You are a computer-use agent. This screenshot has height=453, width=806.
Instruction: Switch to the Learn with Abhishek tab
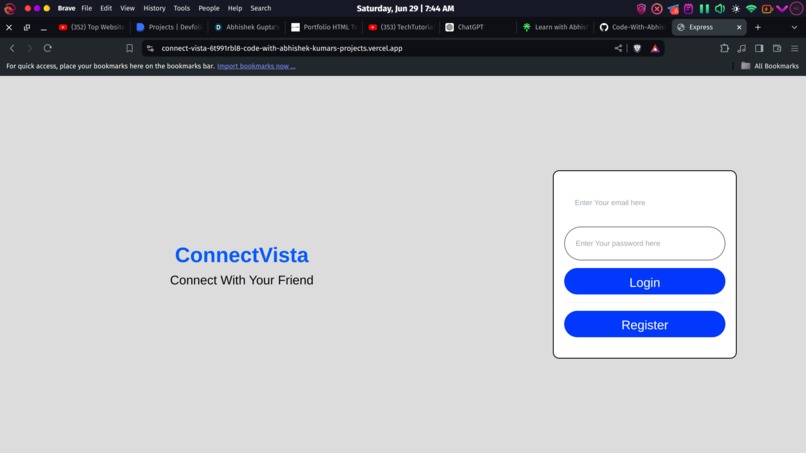coord(555,27)
